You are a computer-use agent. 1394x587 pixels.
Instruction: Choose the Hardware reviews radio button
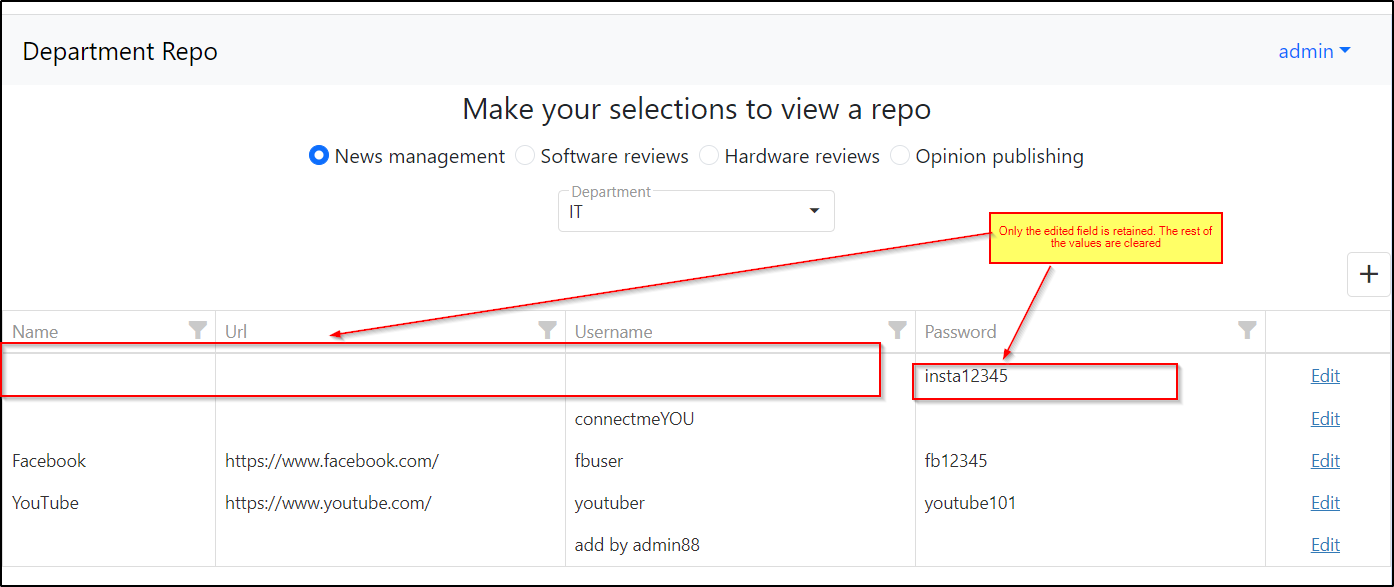709,156
